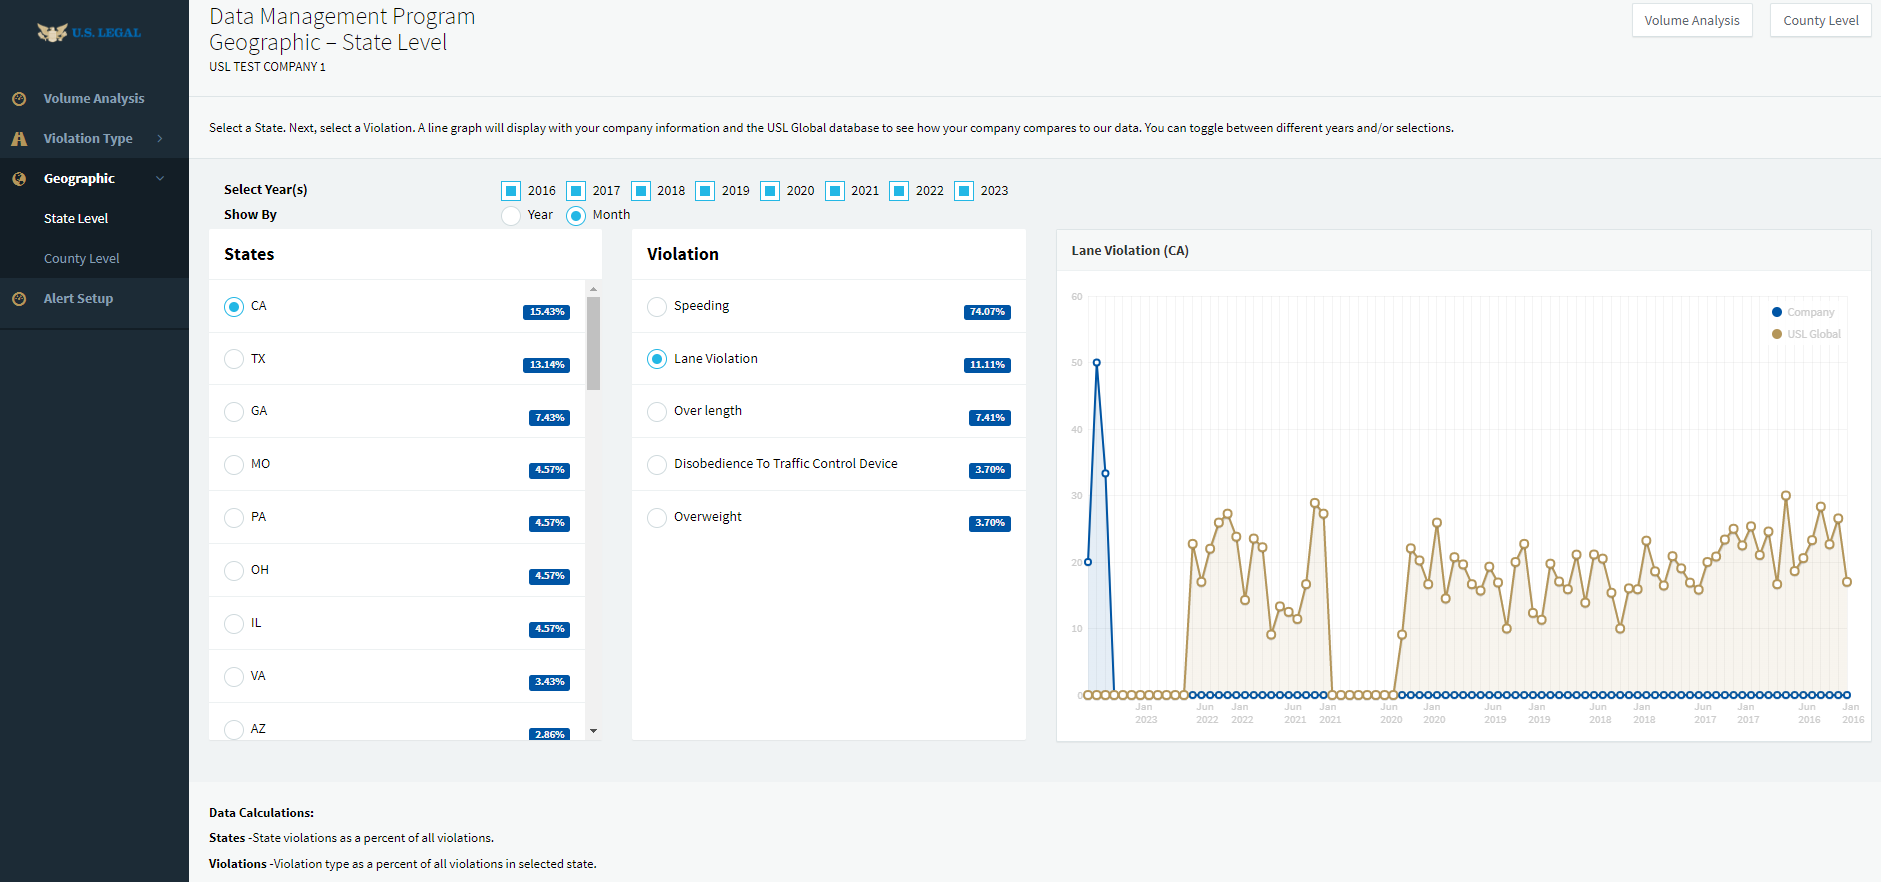Click the Lane Violation (CA) chart title
Image resolution: width=1881 pixels, height=882 pixels.
(x=1130, y=251)
